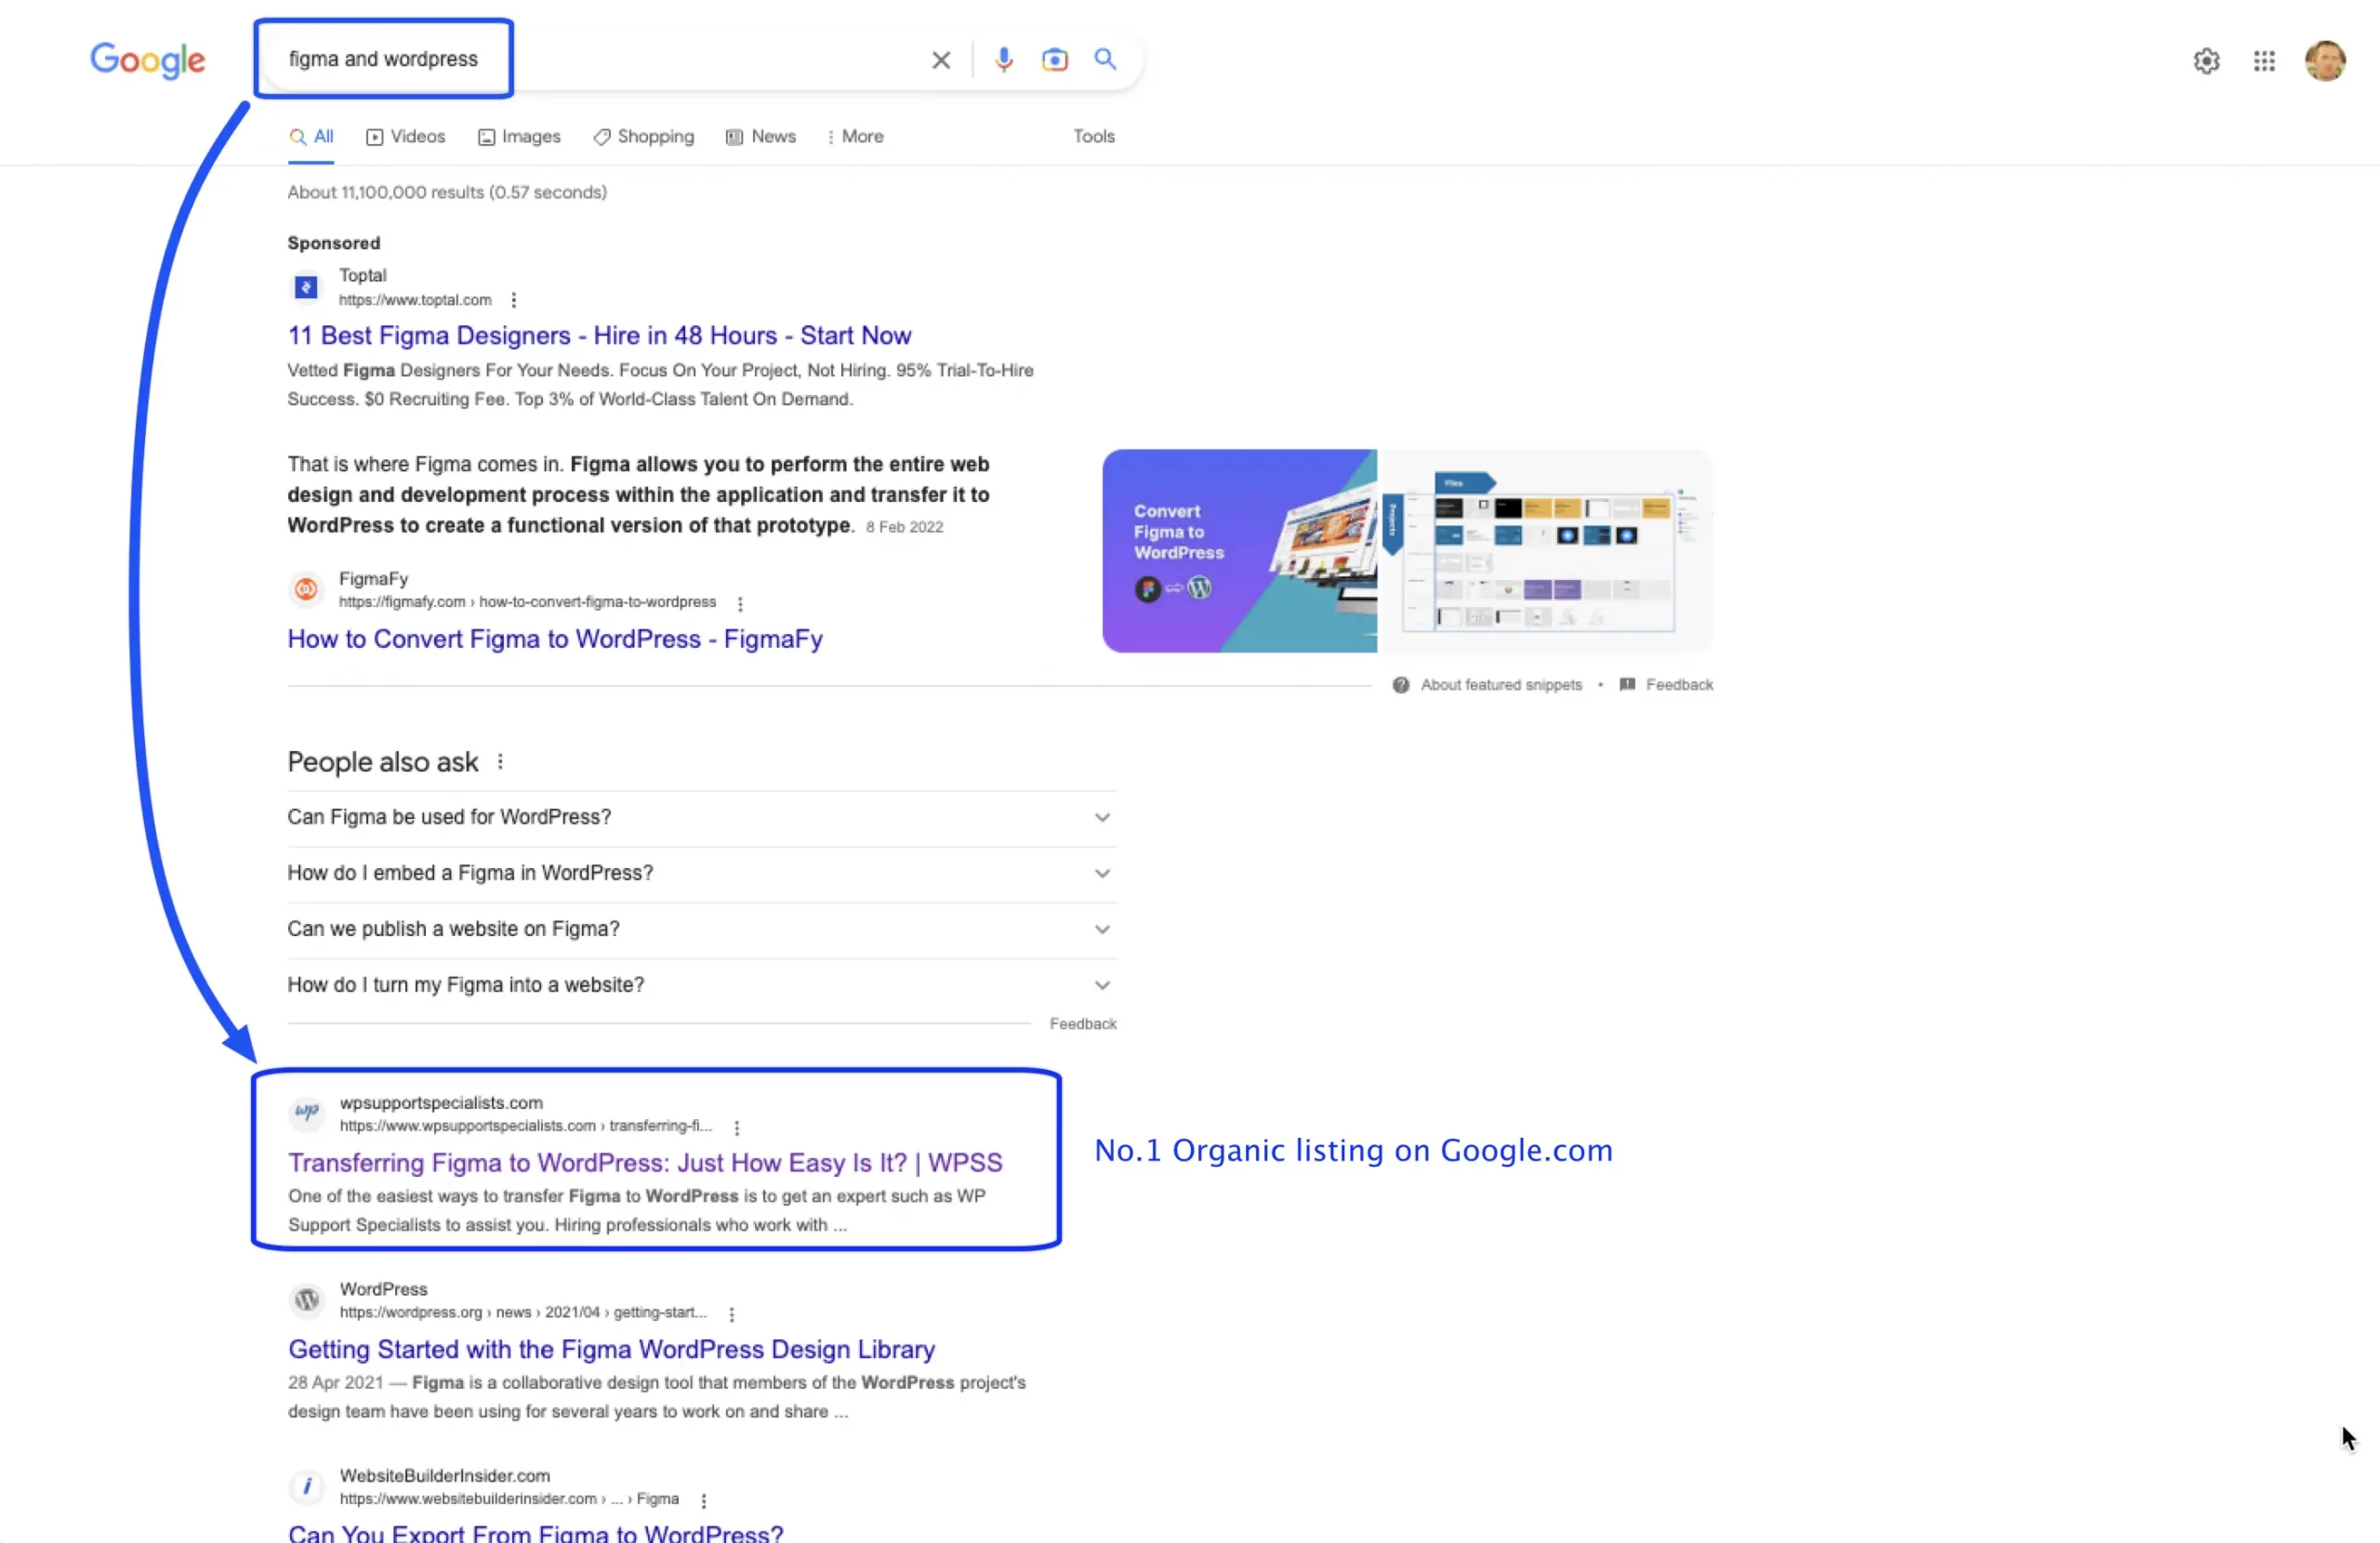Click About 11,100,000 results text
The height and width of the screenshot is (1543, 2380).
point(447,192)
